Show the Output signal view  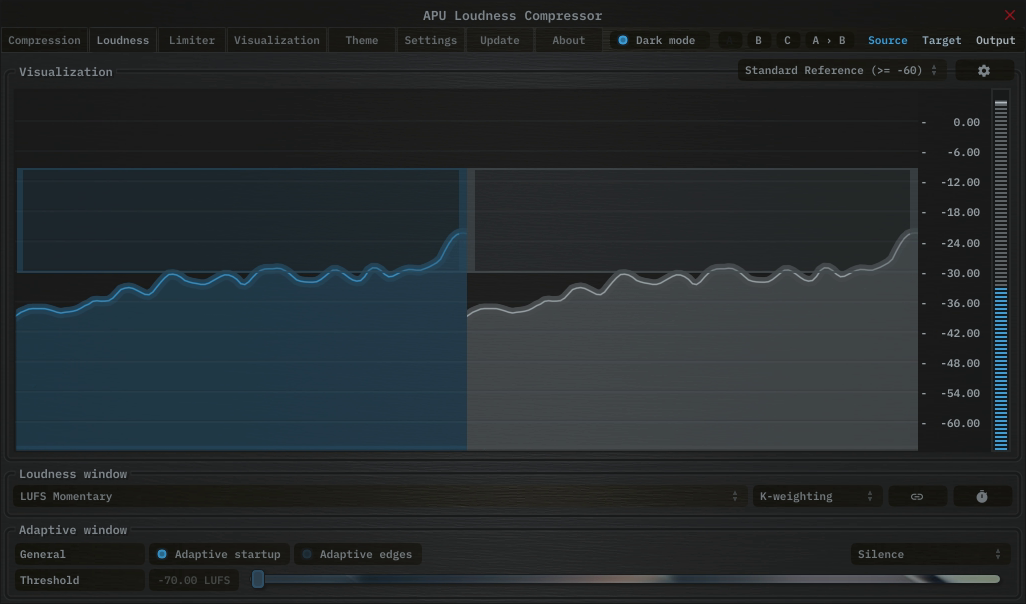tap(995, 41)
